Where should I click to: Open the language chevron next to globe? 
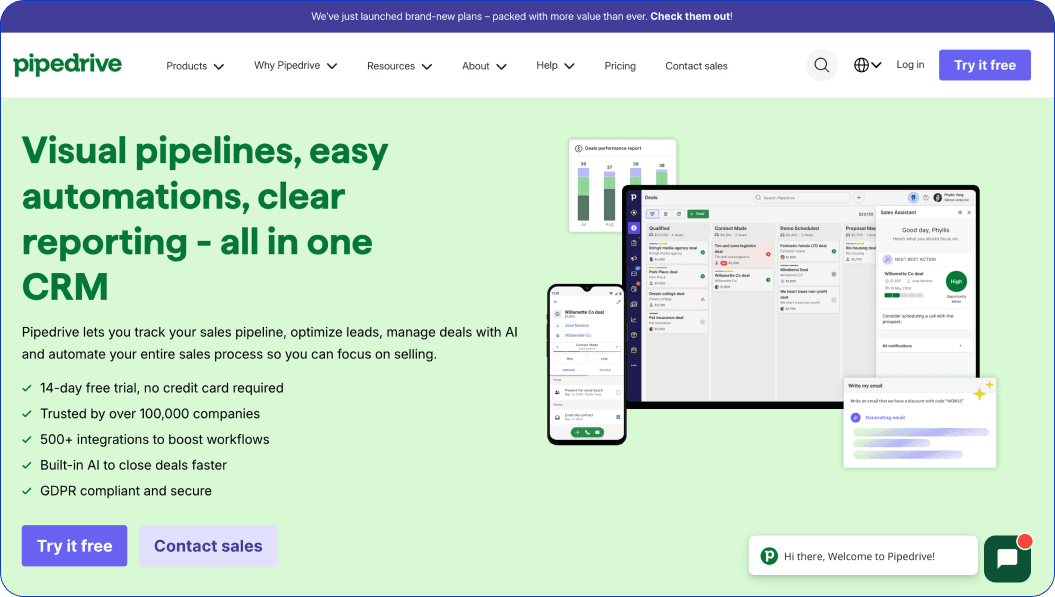click(876, 65)
